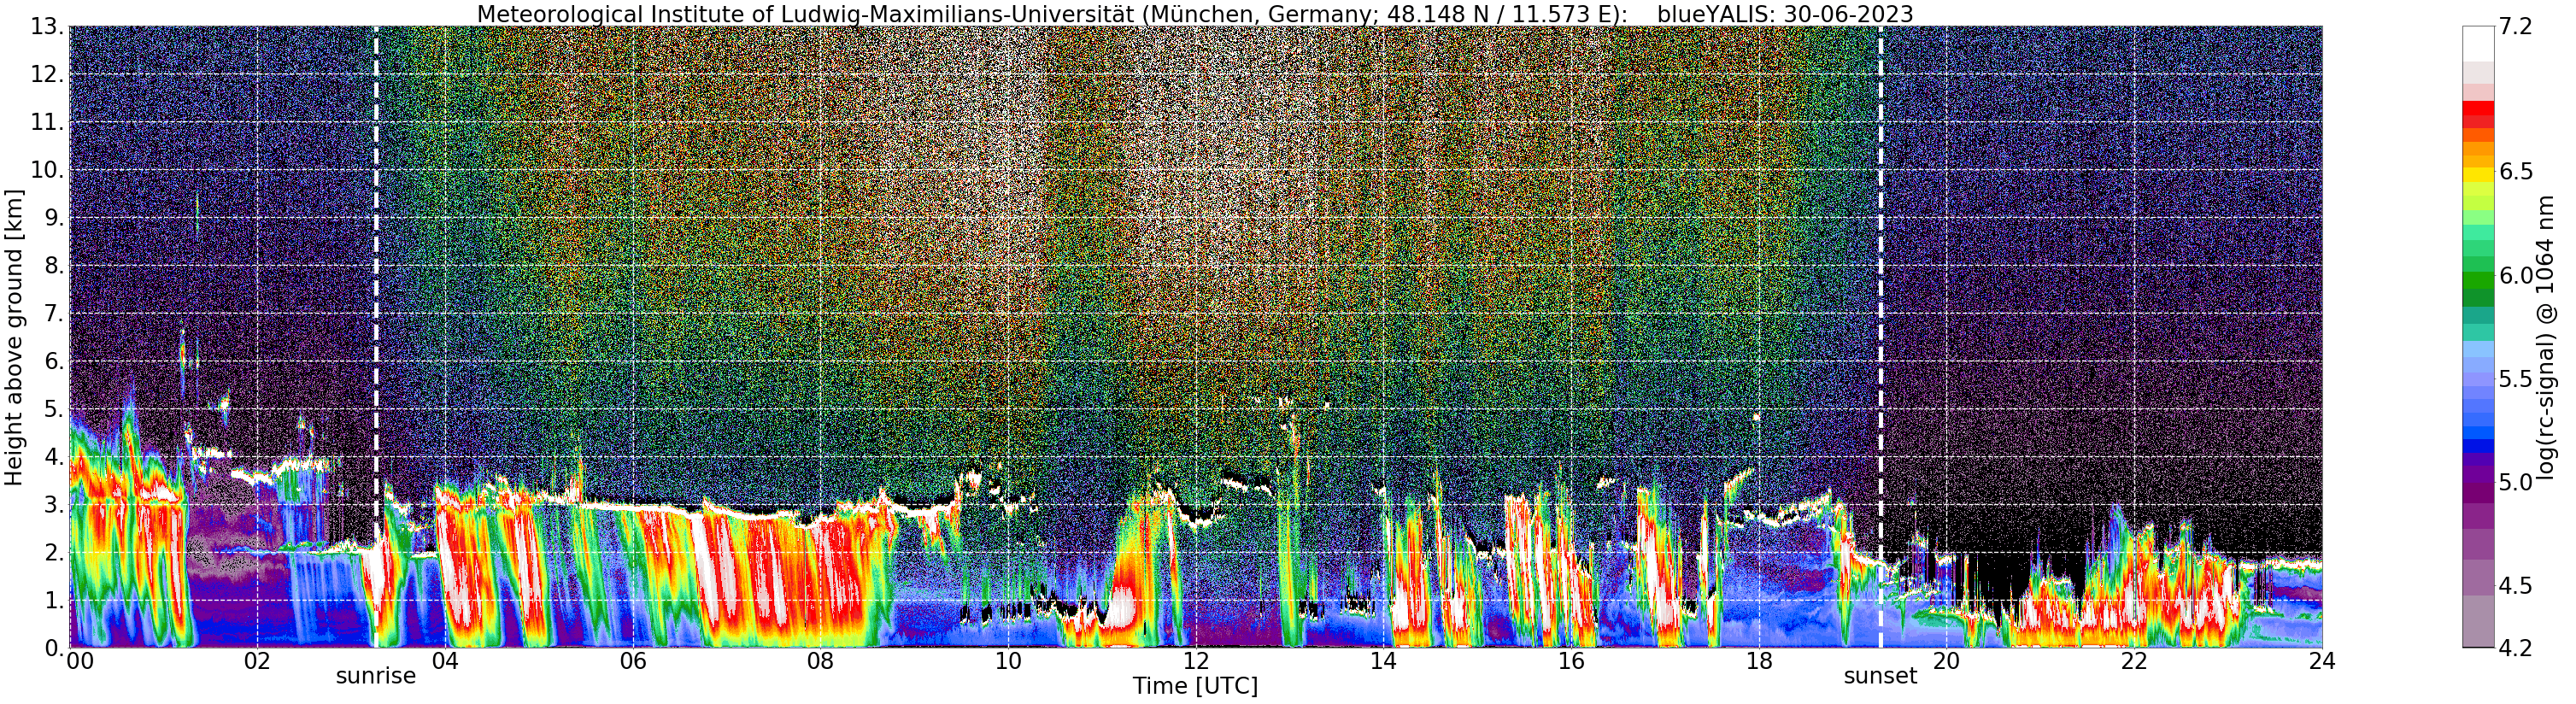Click the y-axis tick label '4.'

click(x=54, y=457)
